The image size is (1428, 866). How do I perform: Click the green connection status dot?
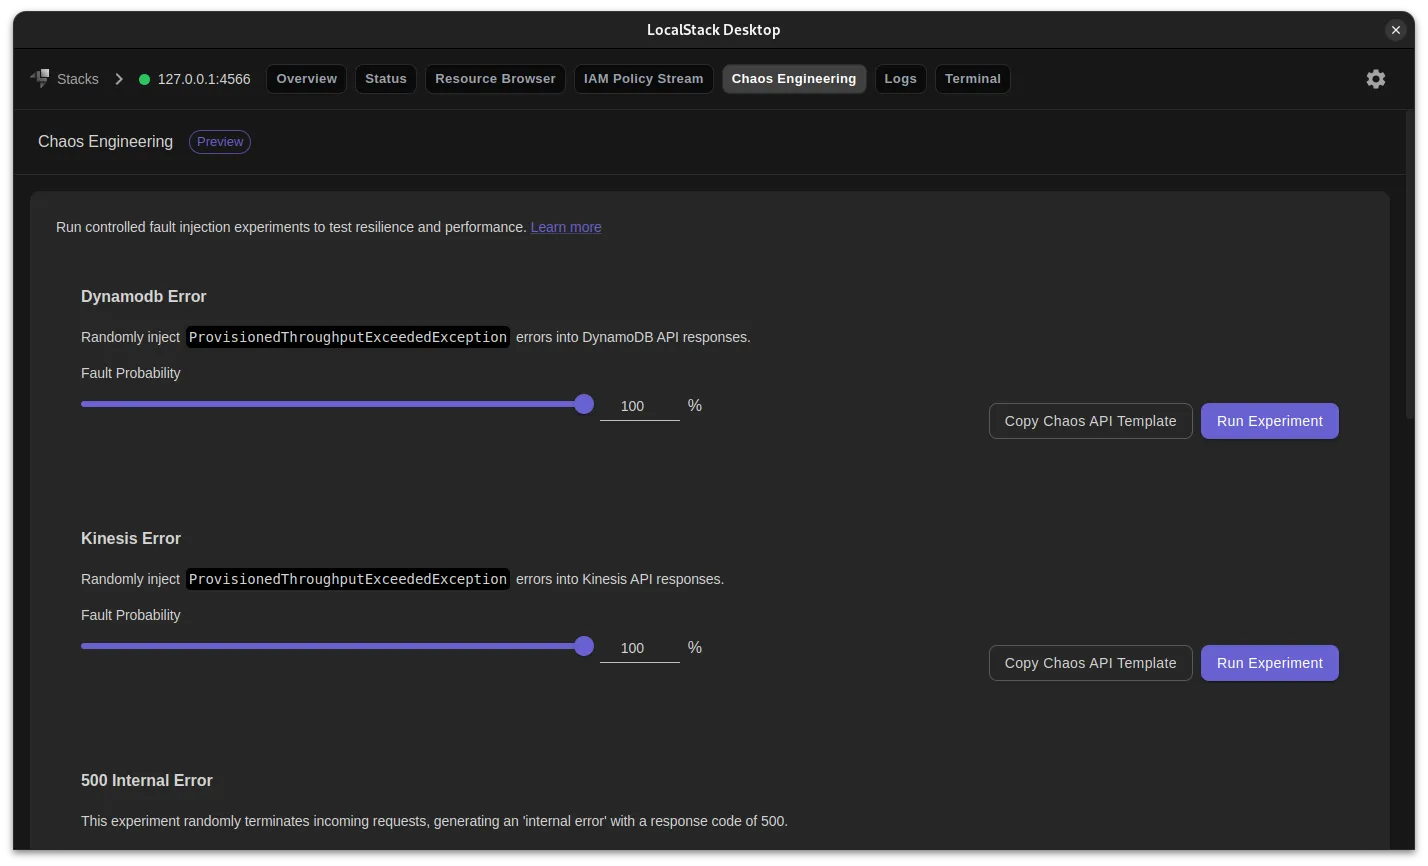146,78
